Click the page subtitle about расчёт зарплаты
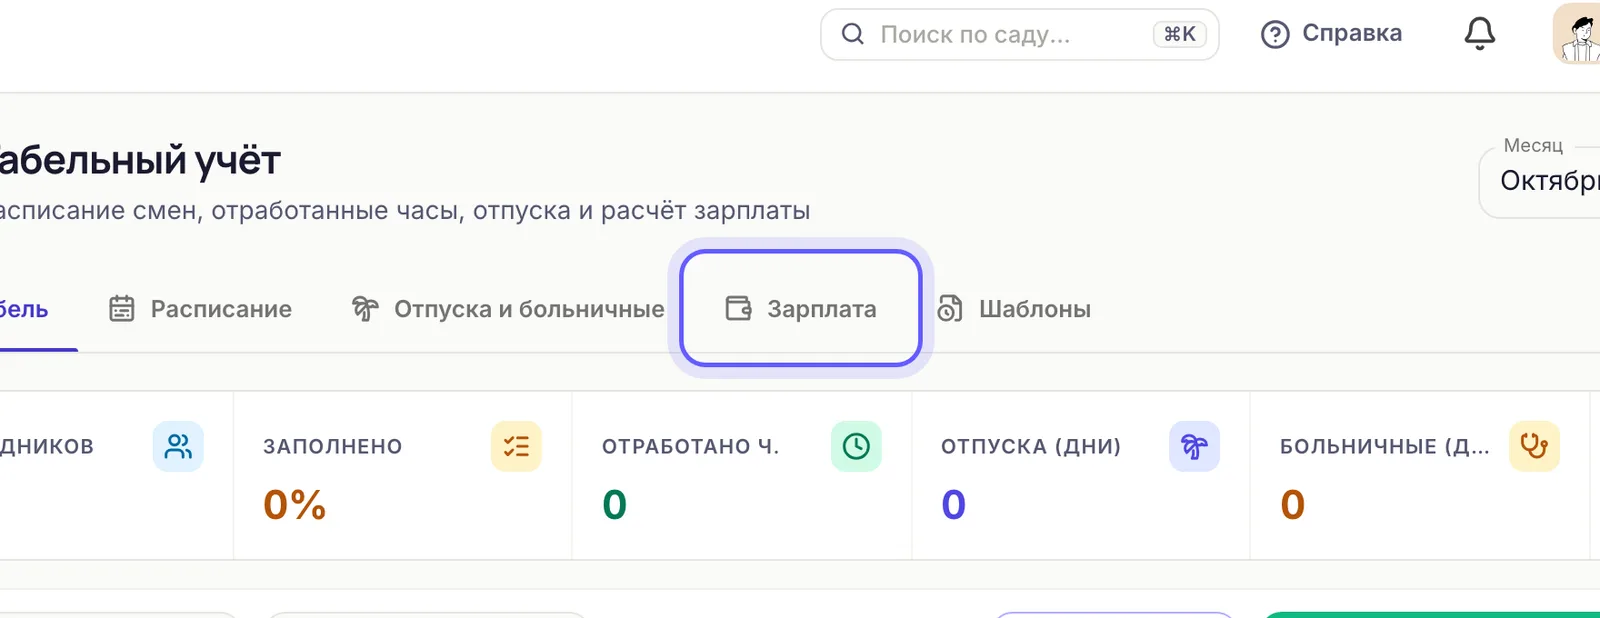Screen dimensions: 1600x618 click(404, 211)
